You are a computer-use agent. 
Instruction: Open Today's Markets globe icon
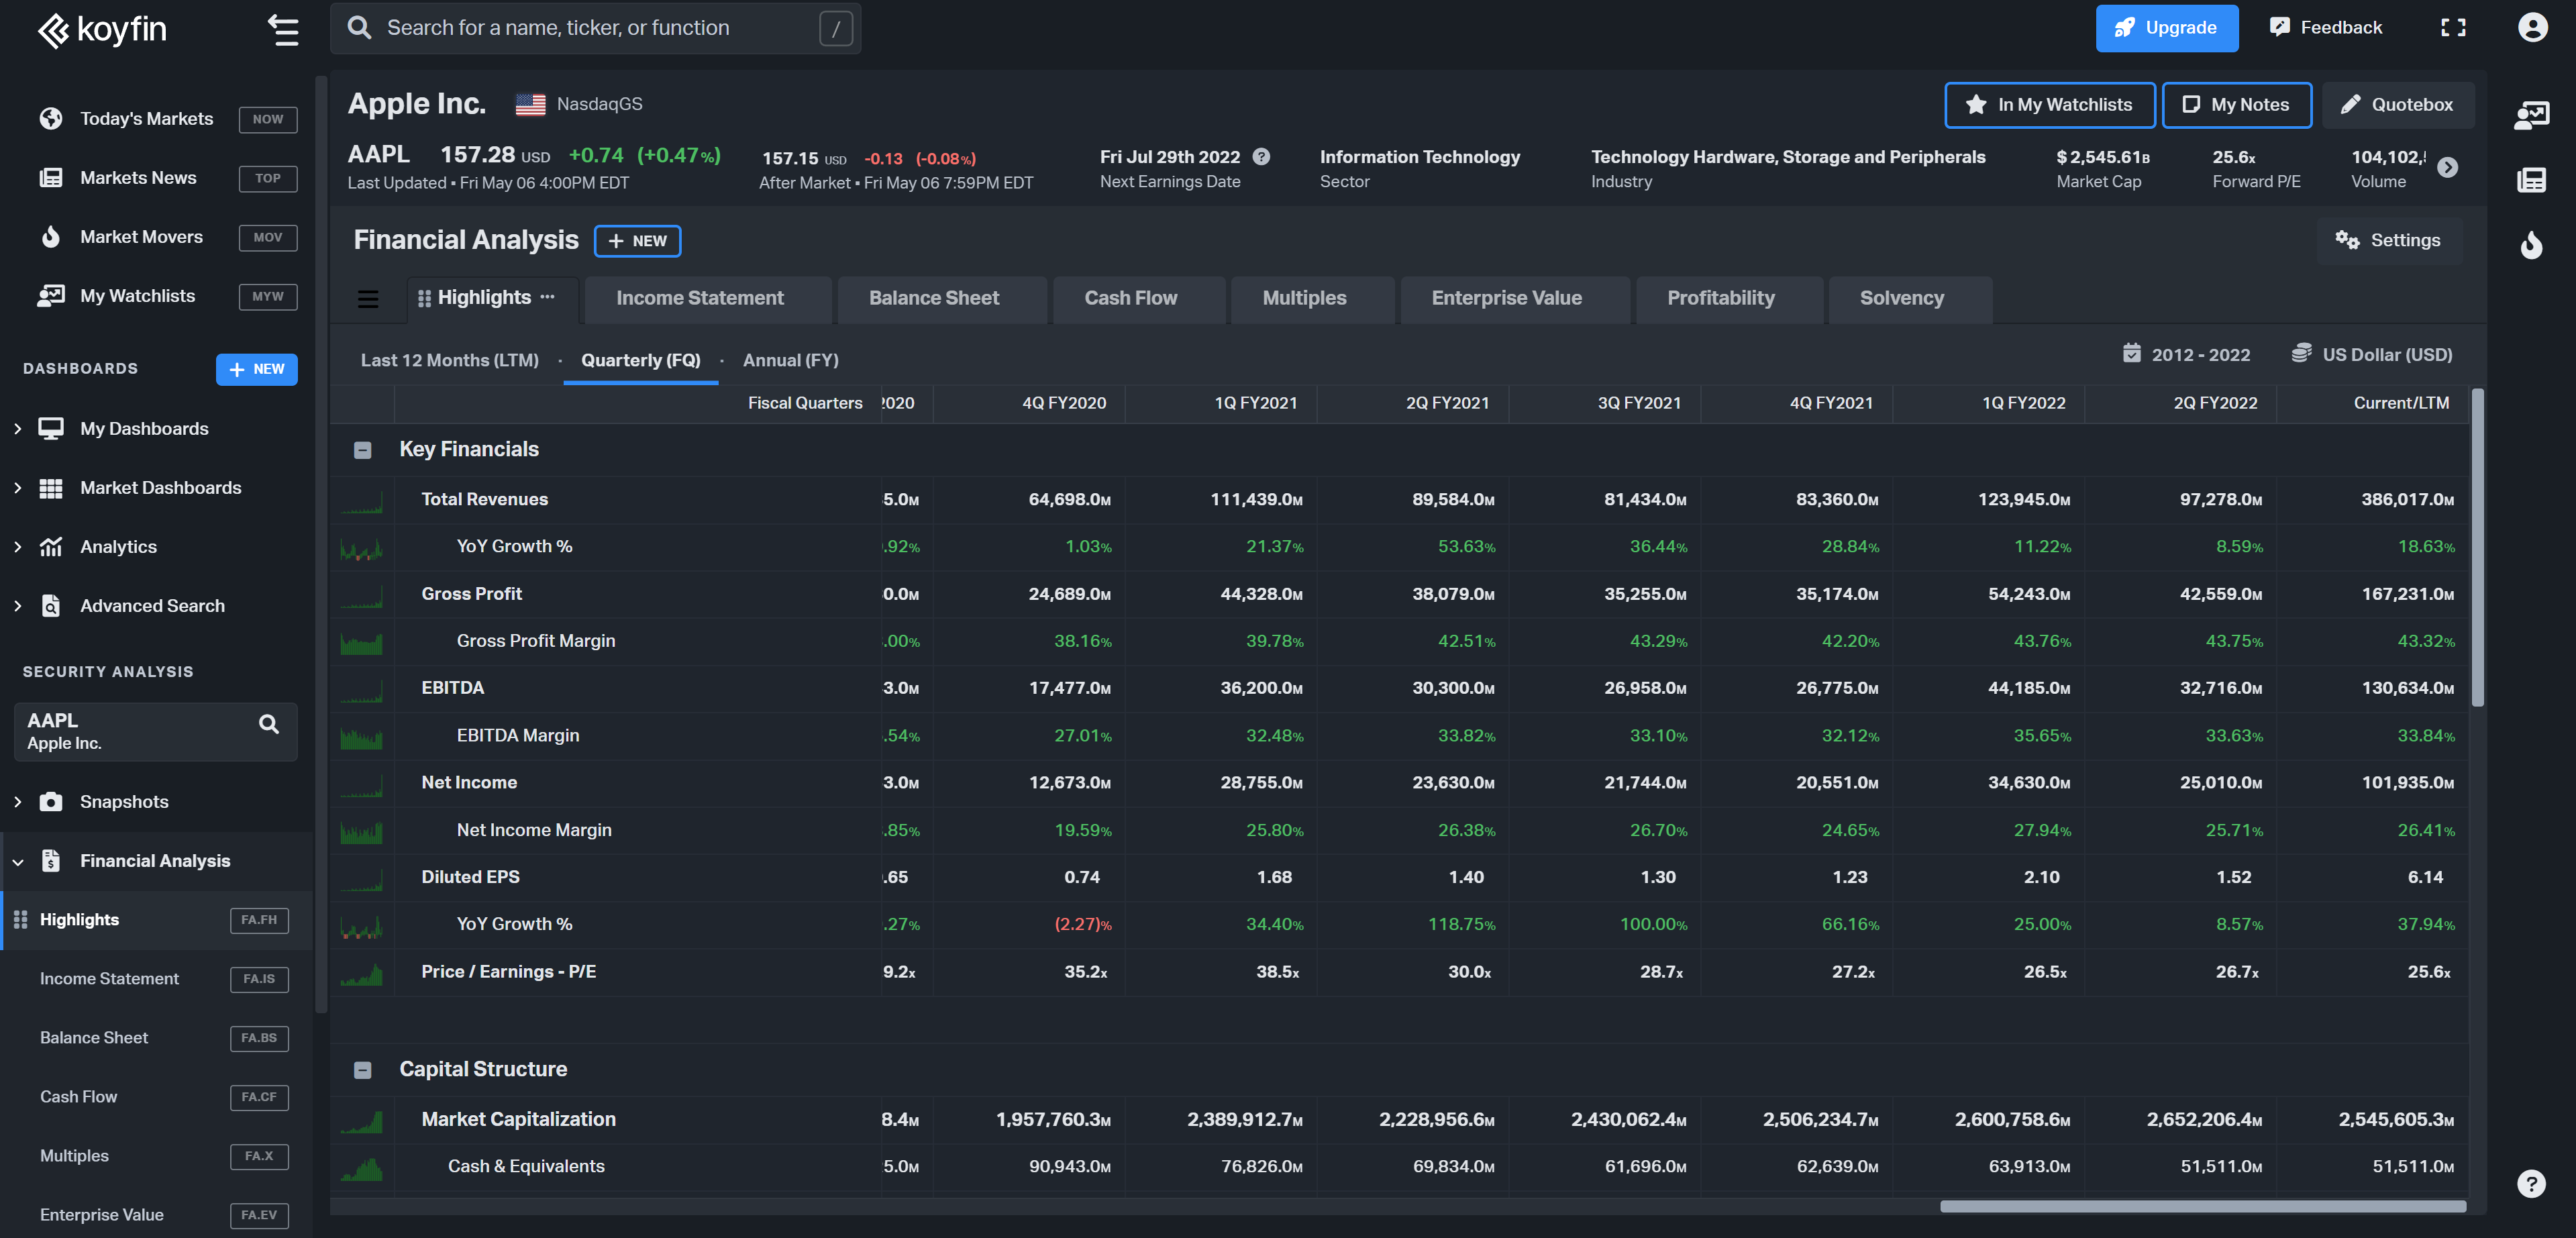[x=51, y=118]
